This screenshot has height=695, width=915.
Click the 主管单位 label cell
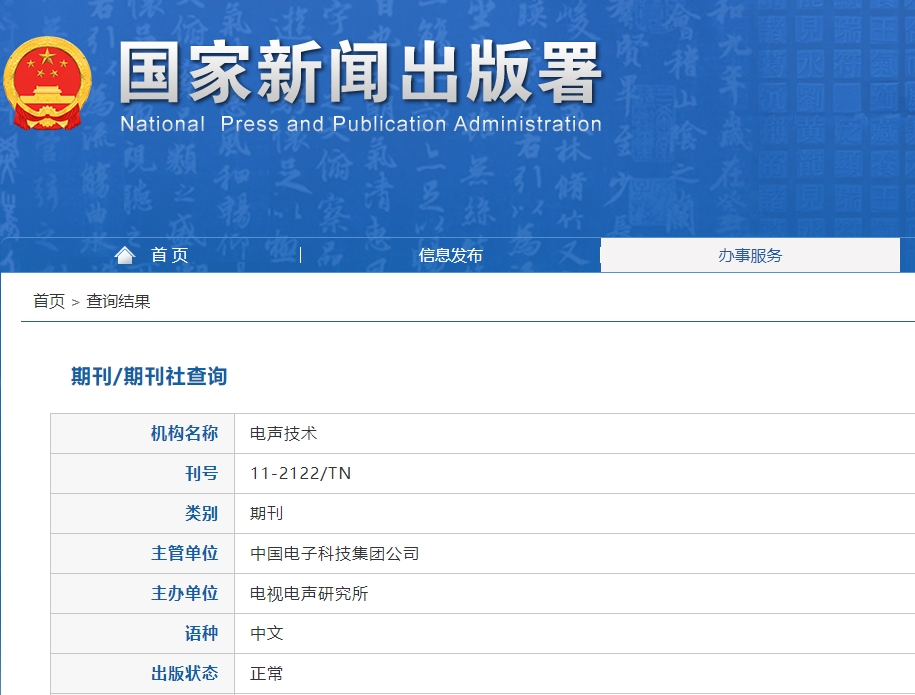[142, 553]
